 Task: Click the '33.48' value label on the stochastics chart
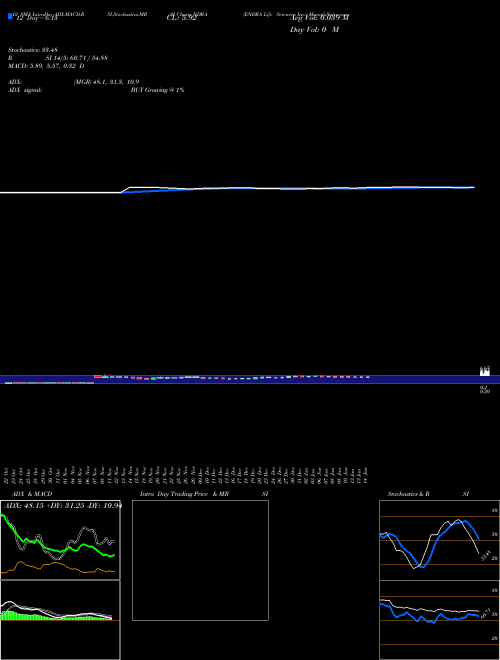click(485, 555)
